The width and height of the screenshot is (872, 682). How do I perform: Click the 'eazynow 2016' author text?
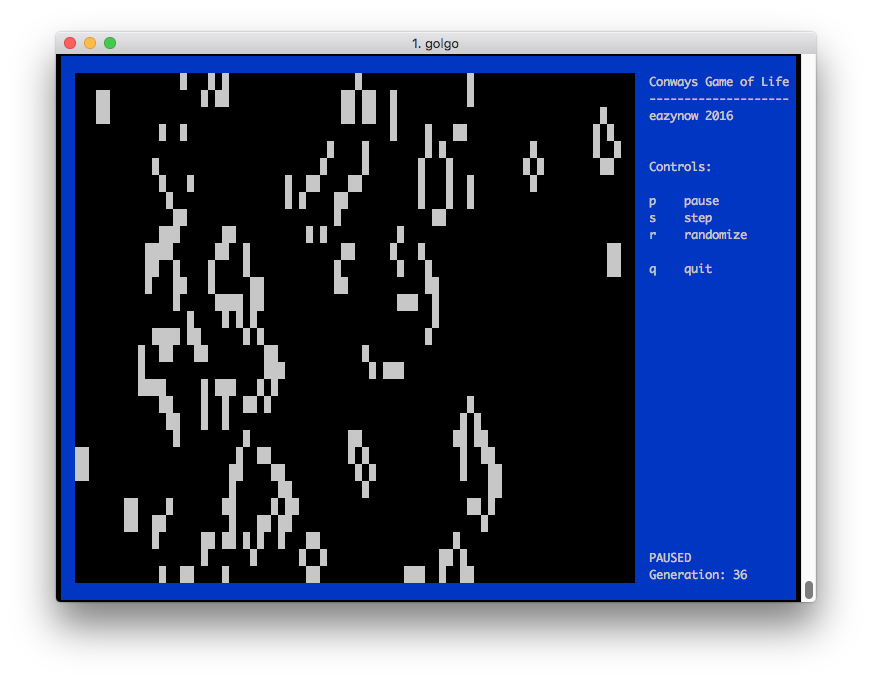pyautogui.click(x=691, y=116)
